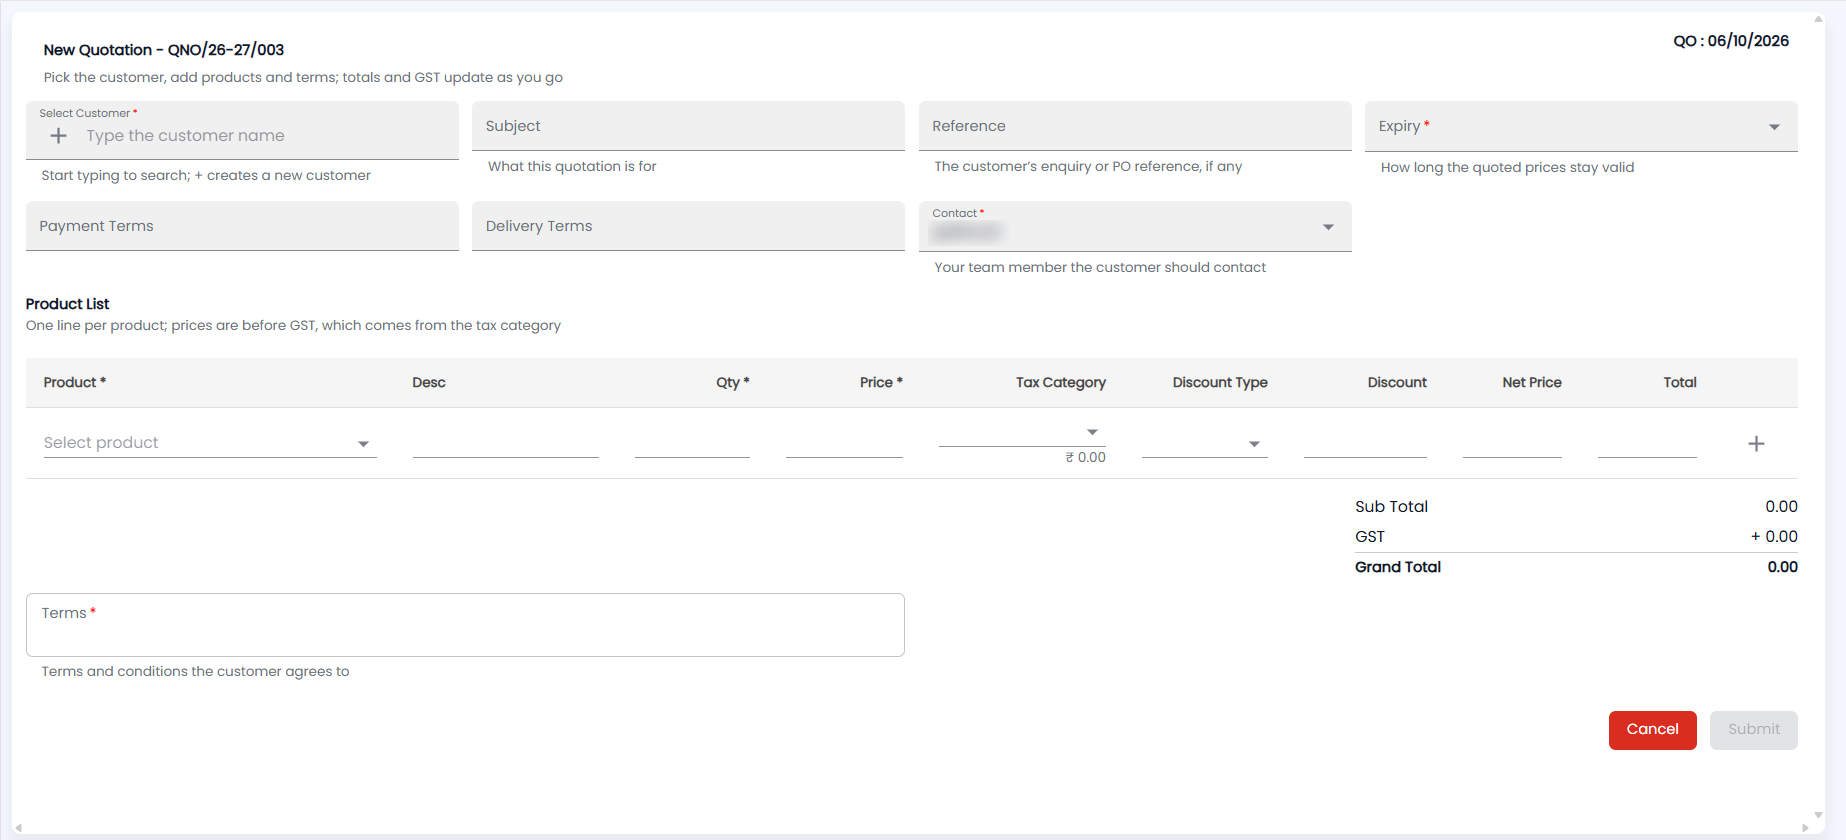This screenshot has width=1846, height=840.
Task: Click the Payment Terms field
Action: pos(242,226)
